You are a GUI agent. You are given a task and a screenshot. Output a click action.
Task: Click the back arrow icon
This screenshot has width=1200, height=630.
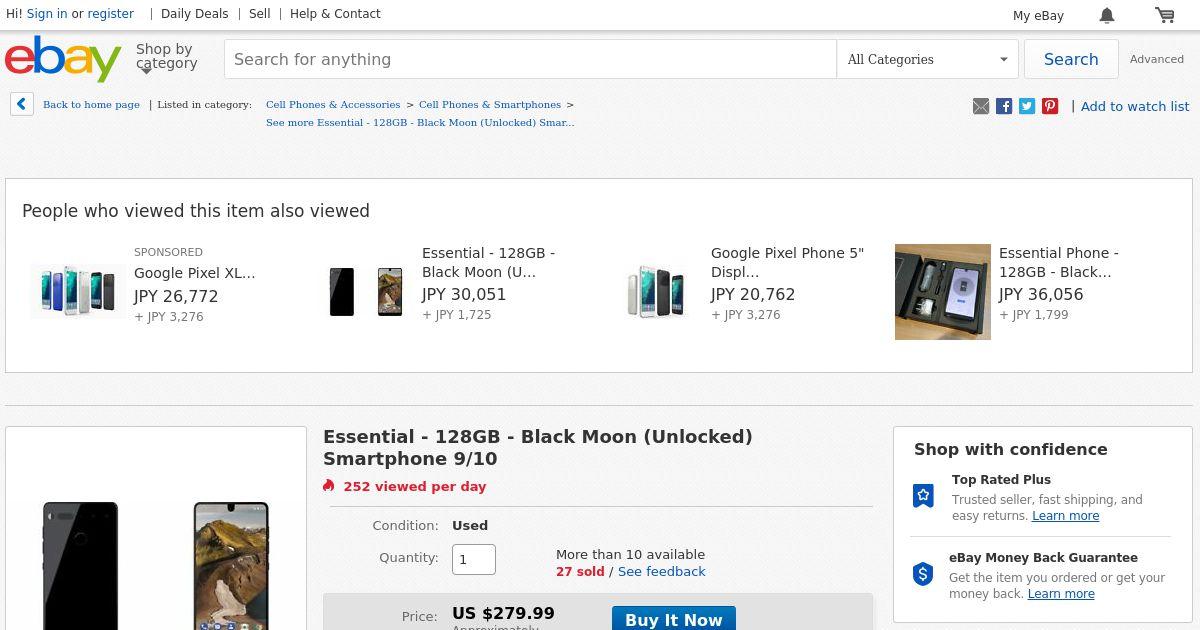click(22, 104)
